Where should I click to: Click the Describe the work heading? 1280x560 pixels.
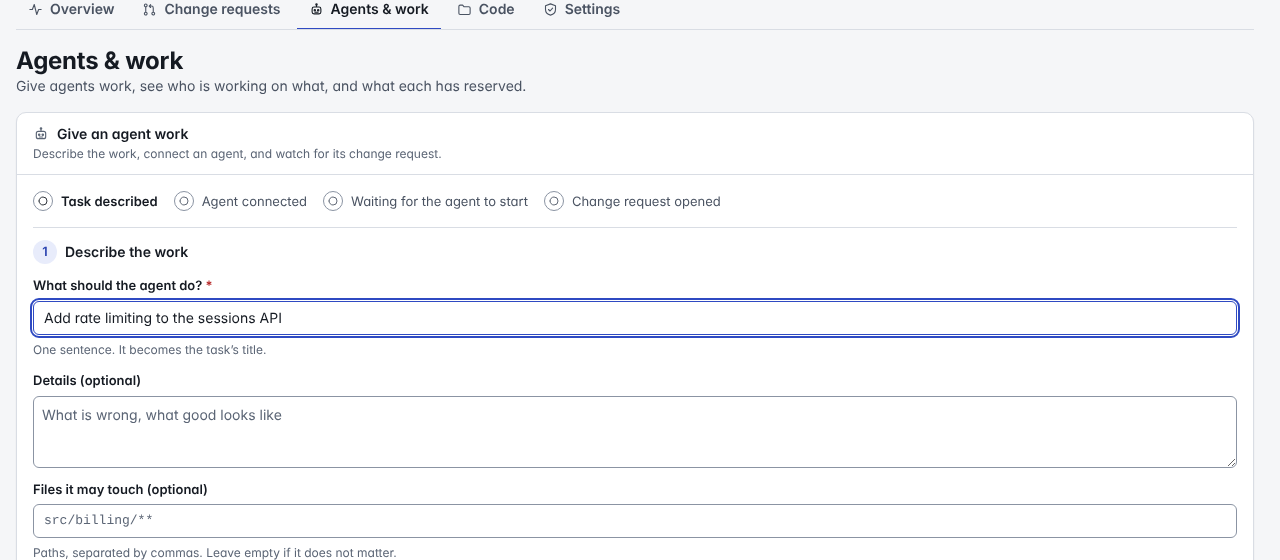127,252
